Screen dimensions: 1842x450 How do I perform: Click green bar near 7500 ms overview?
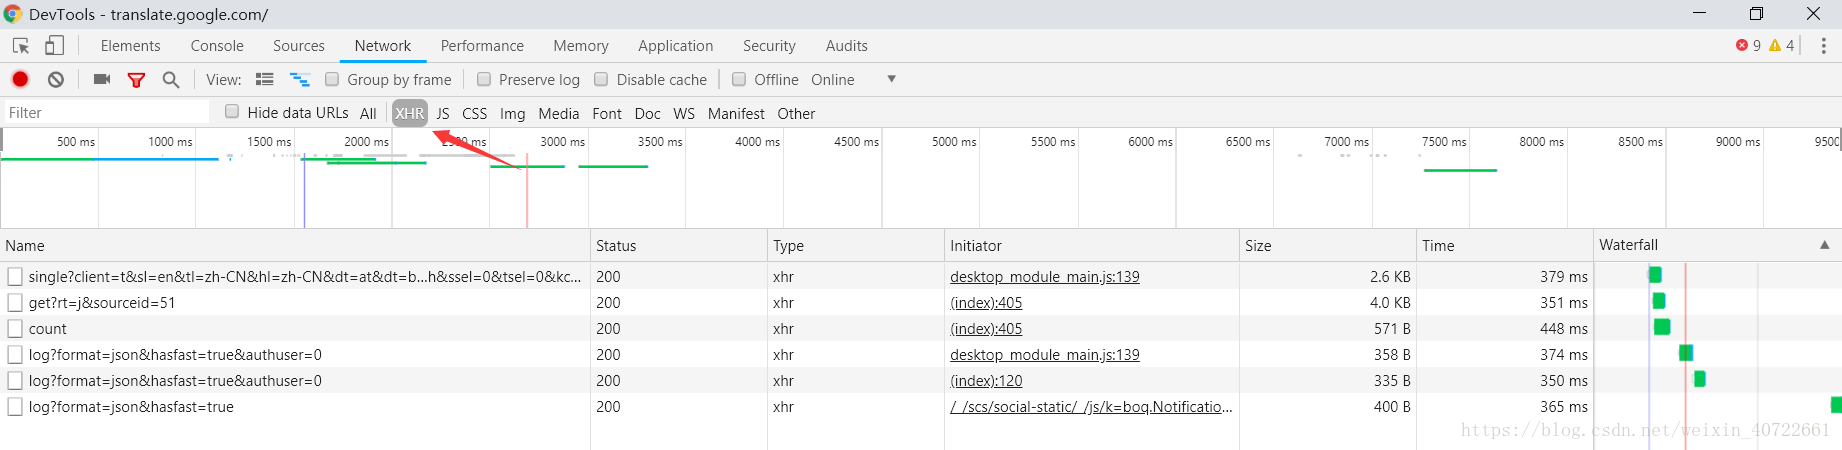[1460, 170]
